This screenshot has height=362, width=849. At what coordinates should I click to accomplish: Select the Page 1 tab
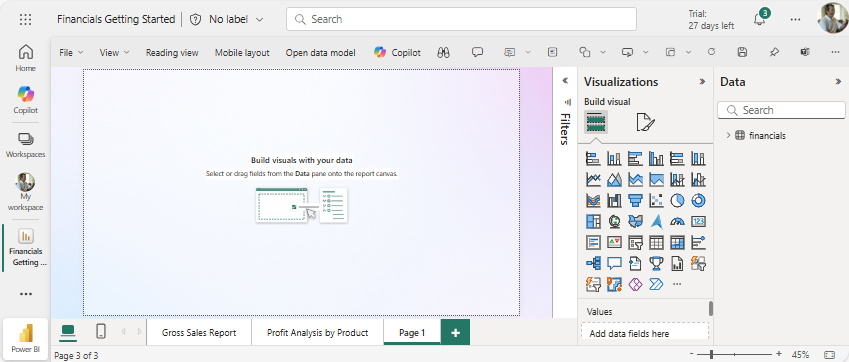pos(412,332)
